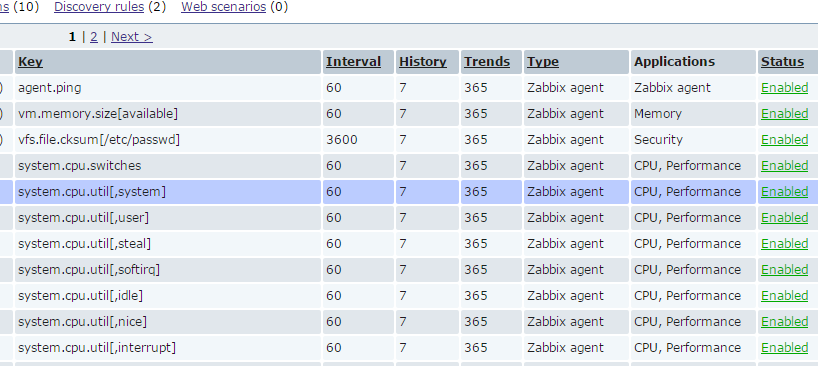Open the Discovery rules link
This screenshot has width=818, height=366.
pyautogui.click(x=99, y=7)
